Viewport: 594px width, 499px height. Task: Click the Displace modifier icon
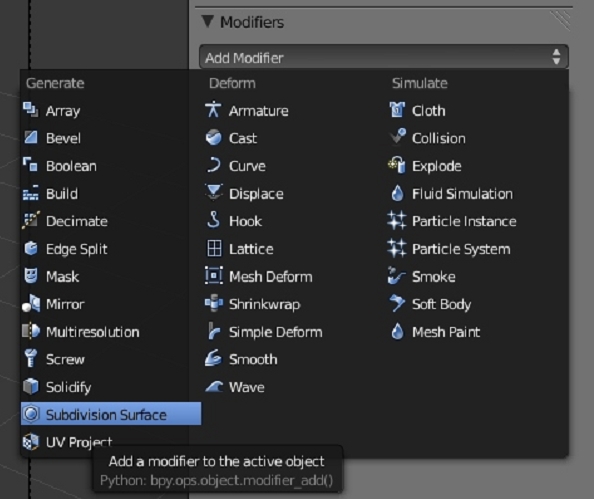(x=213, y=193)
